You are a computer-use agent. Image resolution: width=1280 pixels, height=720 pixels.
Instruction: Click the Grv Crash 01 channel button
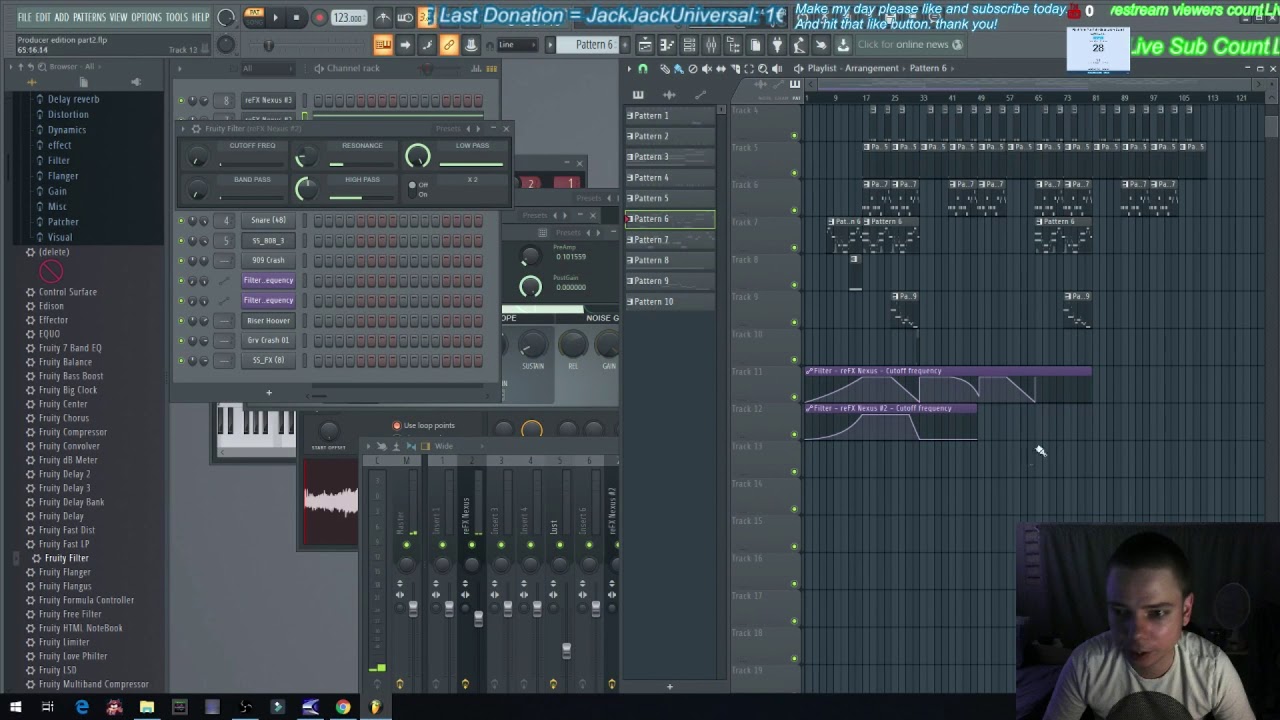click(268, 340)
